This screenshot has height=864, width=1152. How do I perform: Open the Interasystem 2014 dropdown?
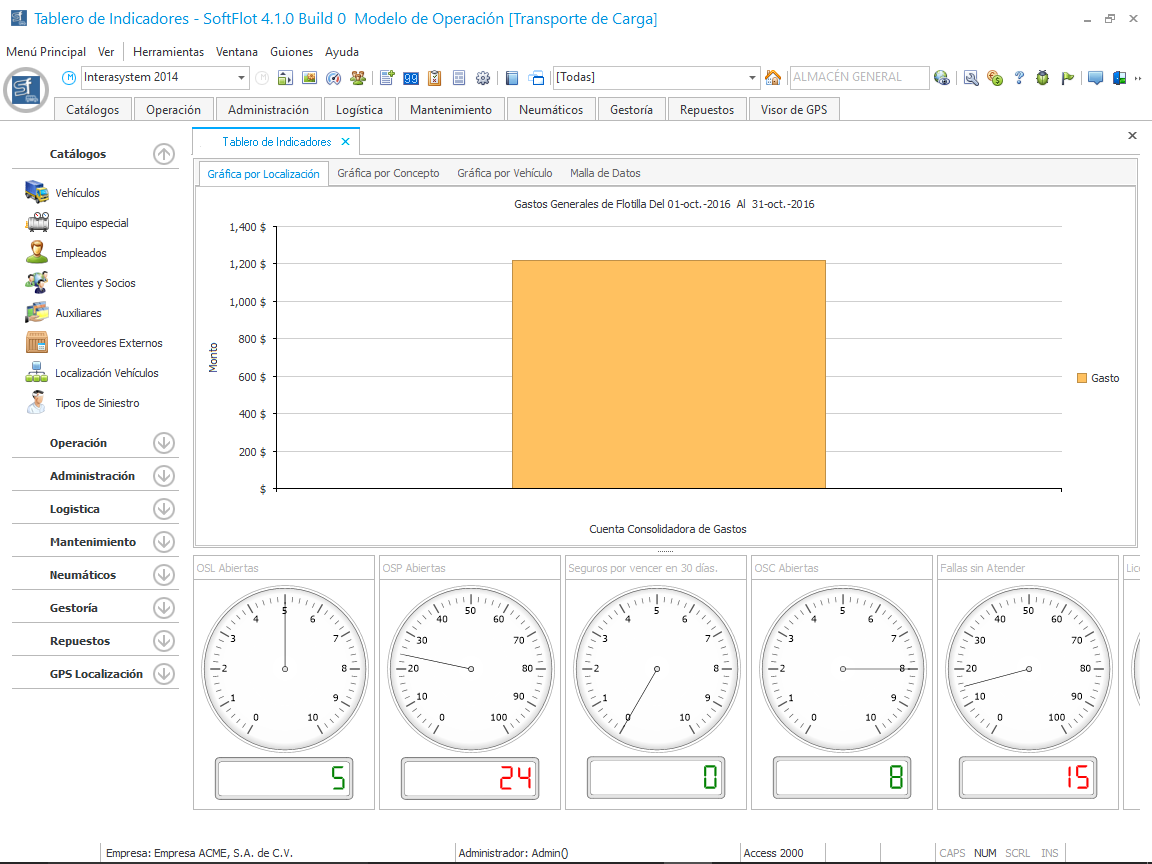coord(242,78)
